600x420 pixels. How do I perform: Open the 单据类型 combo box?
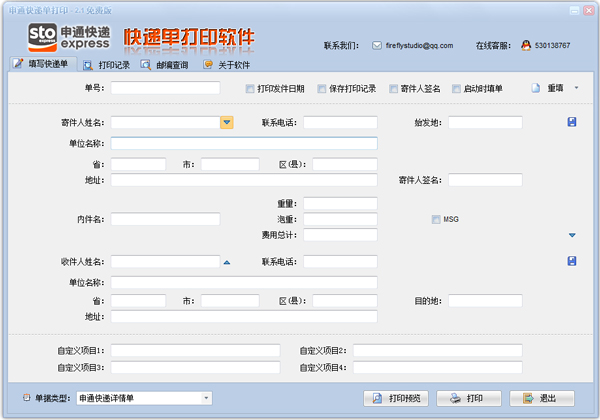[x=144, y=398]
